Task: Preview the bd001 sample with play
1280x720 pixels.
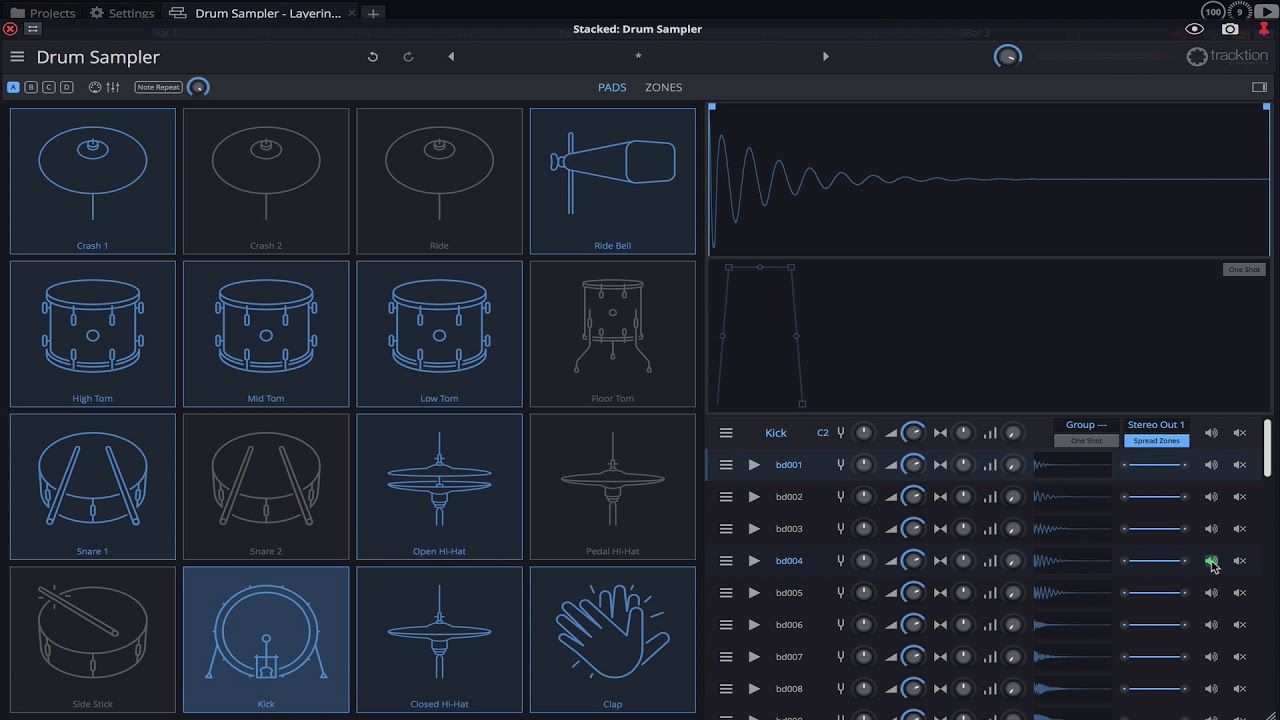Action: [754, 465]
